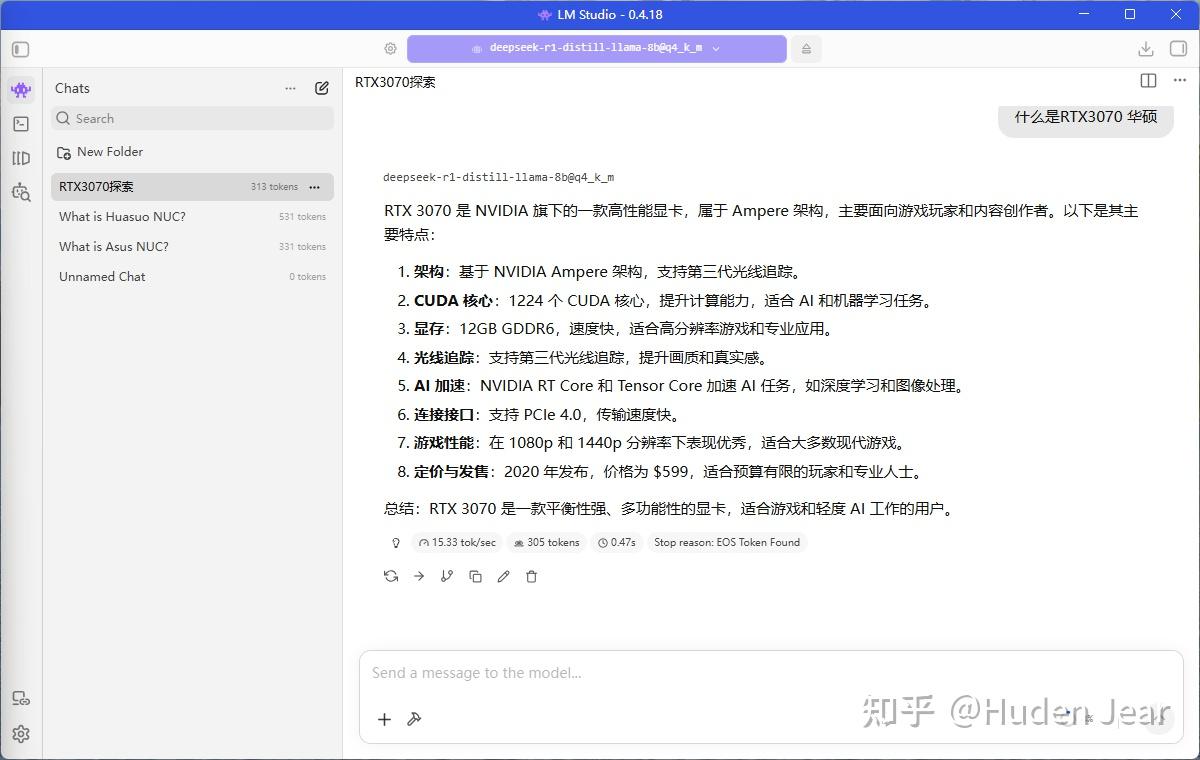The height and width of the screenshot is (760, 1200).
Task: Focus the Send a message input
Action: [x=771, y=673]
